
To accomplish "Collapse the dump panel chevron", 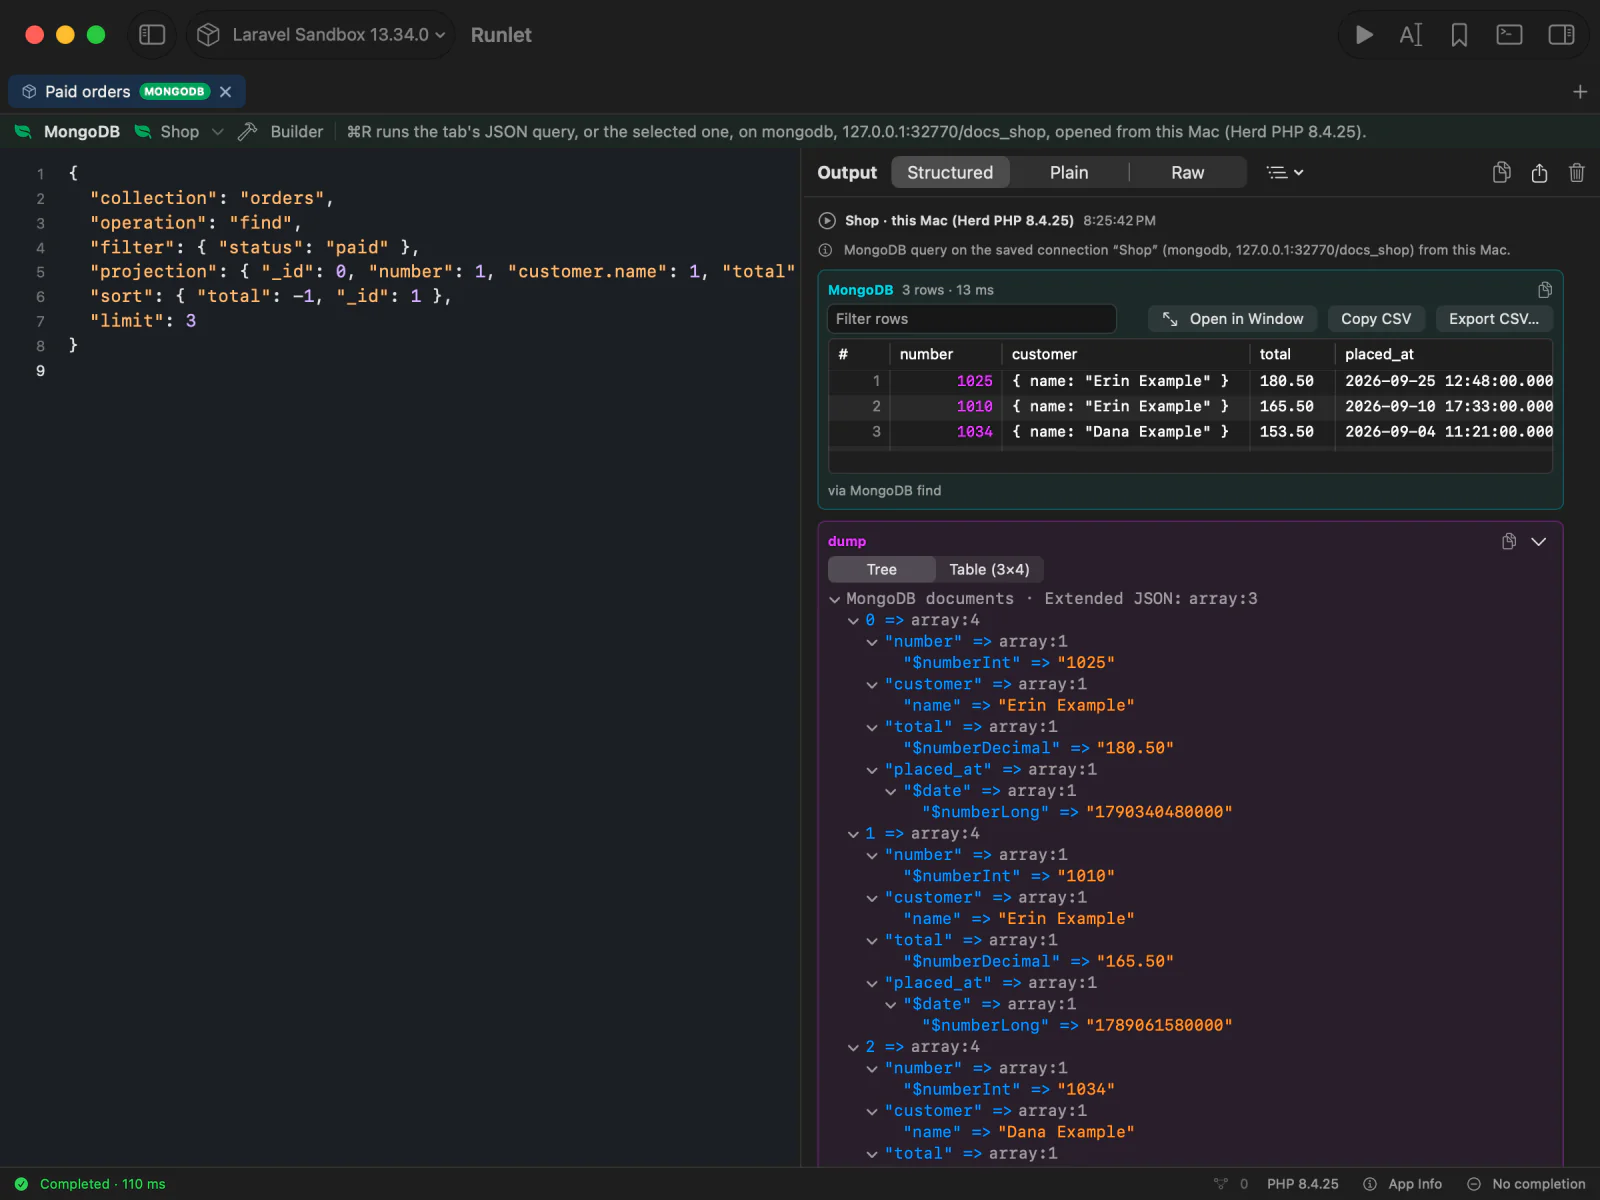I will coord(1539,542).
